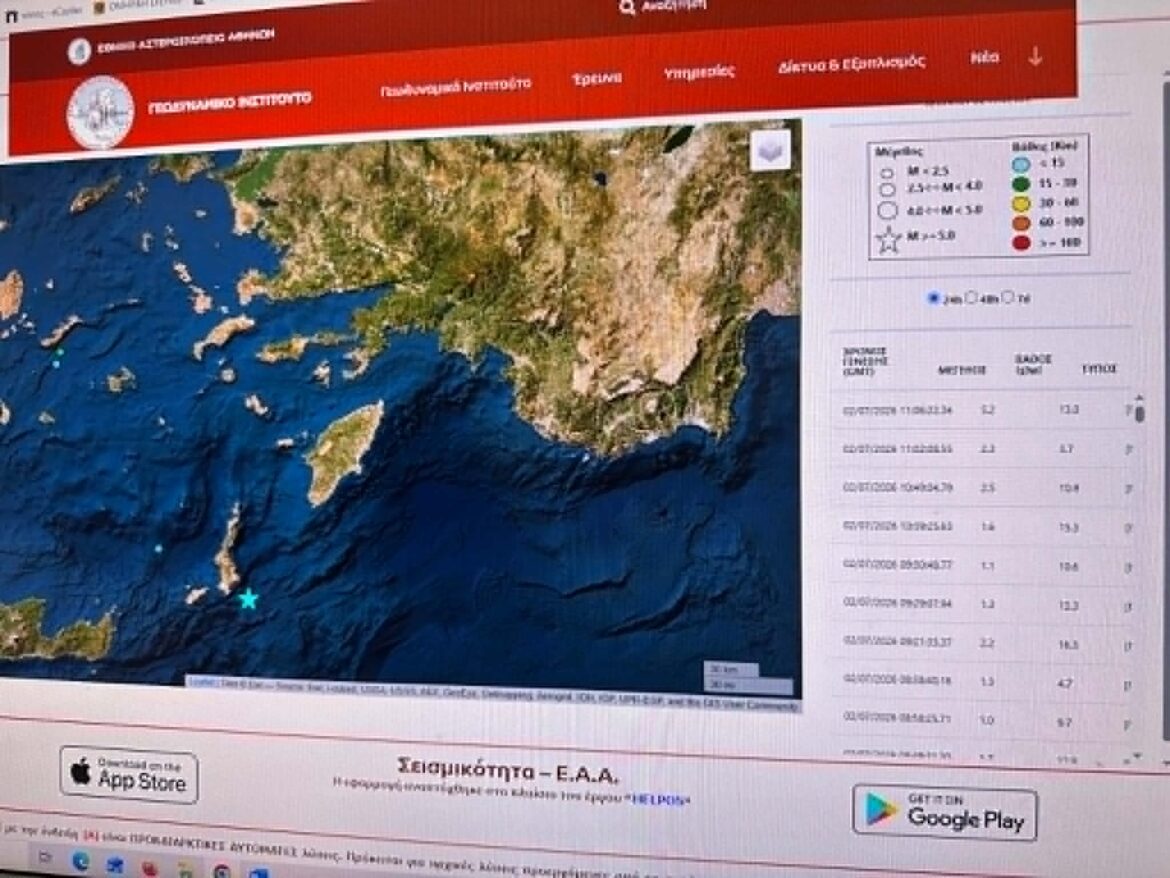
Task: Open the Γεωδυναμικό Ινστιτούτο menu
Action: (x=455, y=87)
